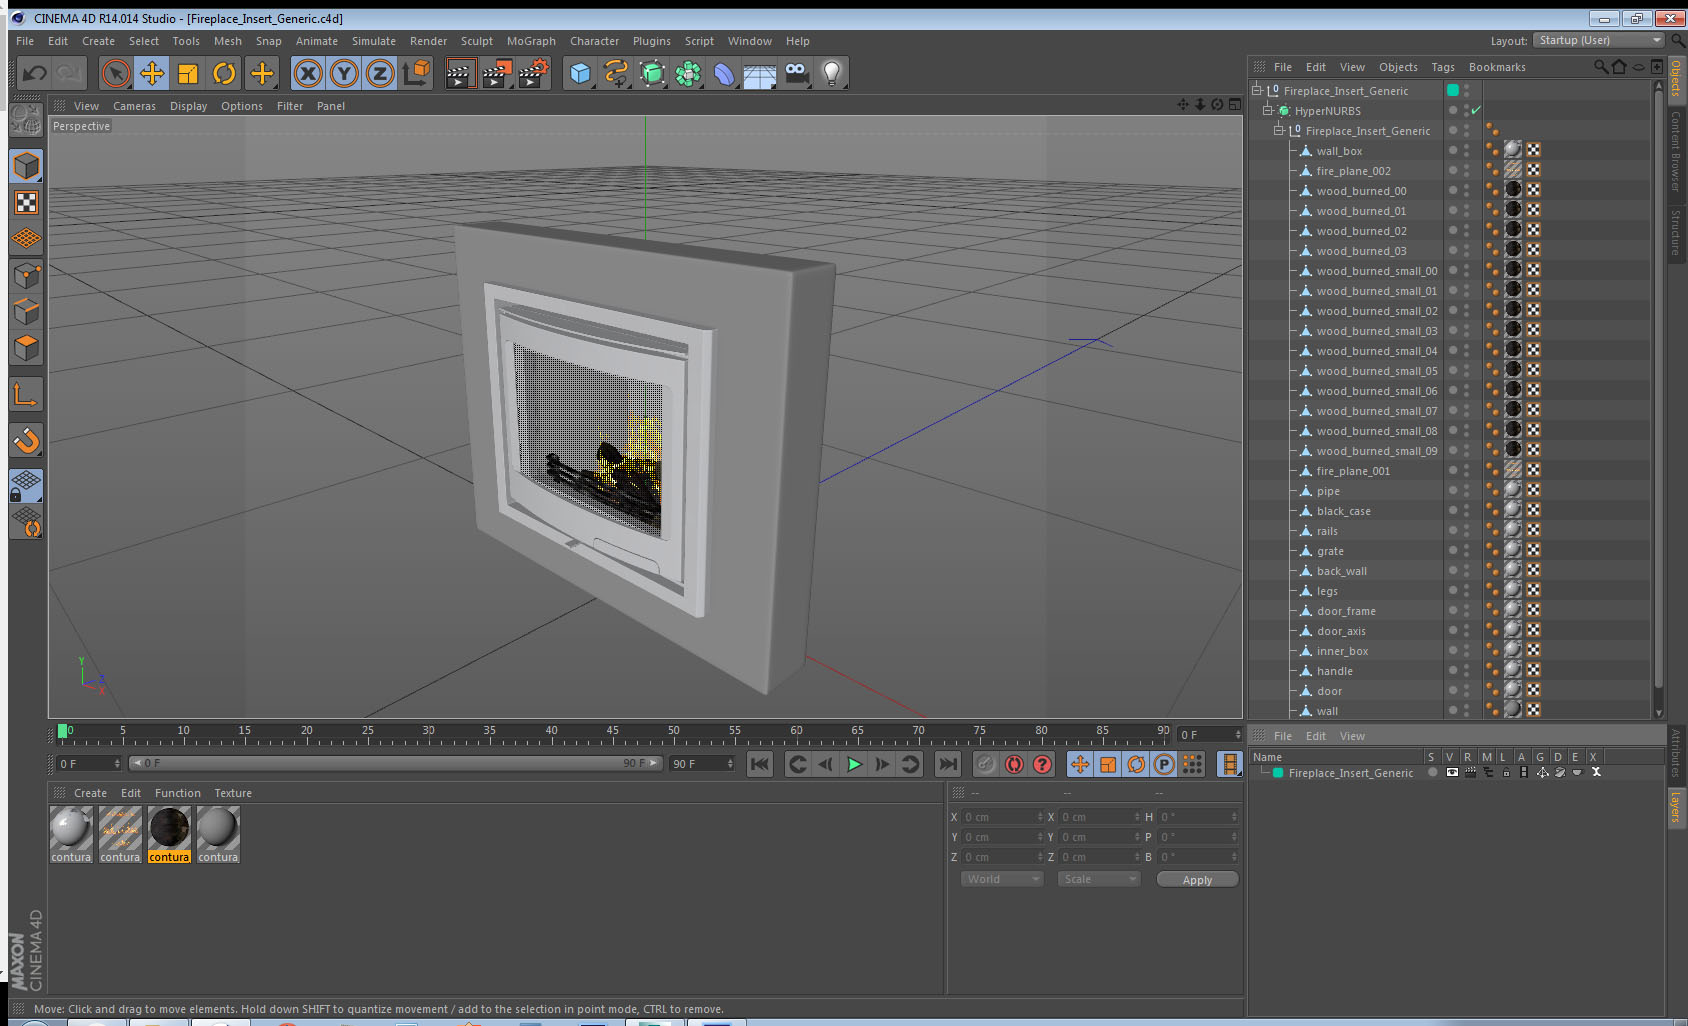Switch to Model mode
This screenshot has width=1688, height=1026.
(x=26, y=166)
